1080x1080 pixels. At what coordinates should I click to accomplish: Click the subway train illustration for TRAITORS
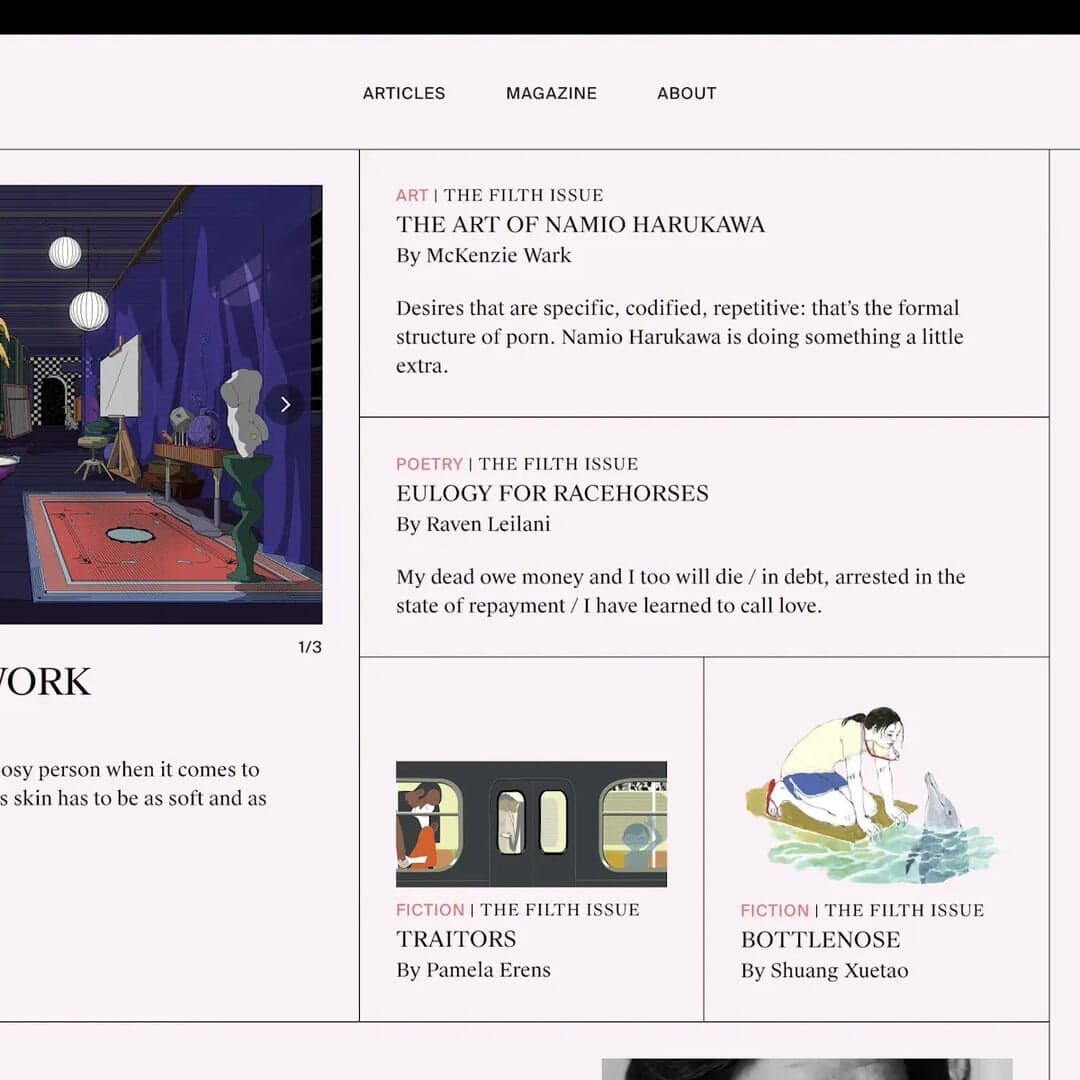531,824
